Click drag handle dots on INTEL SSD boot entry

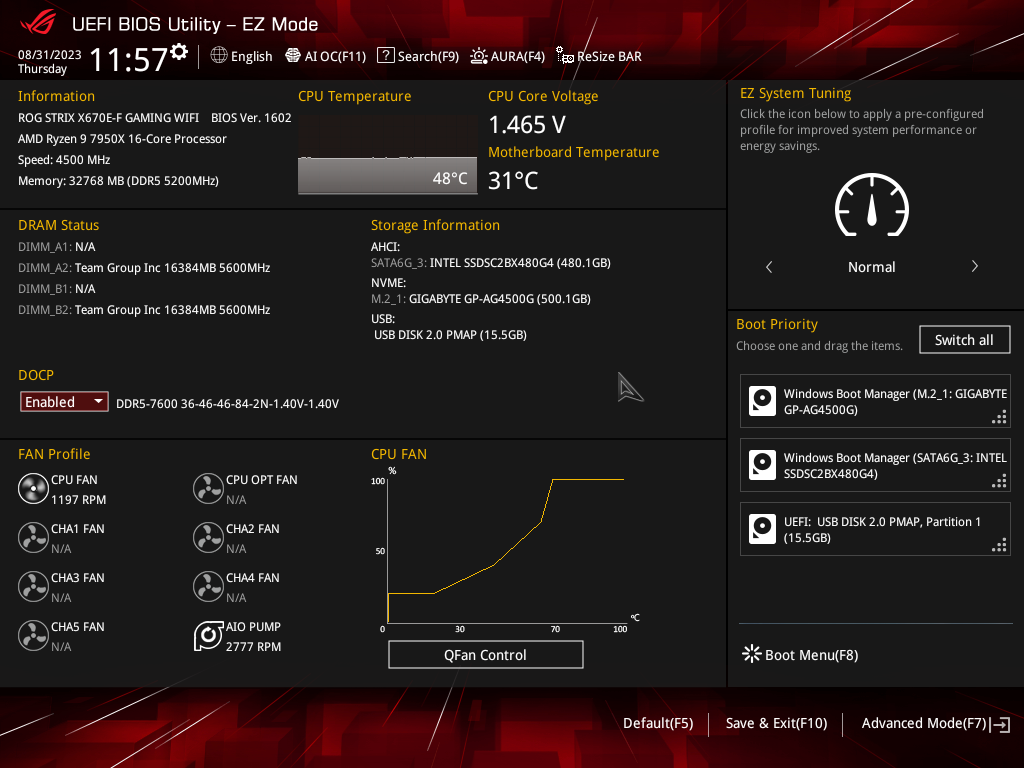point(999,481)
